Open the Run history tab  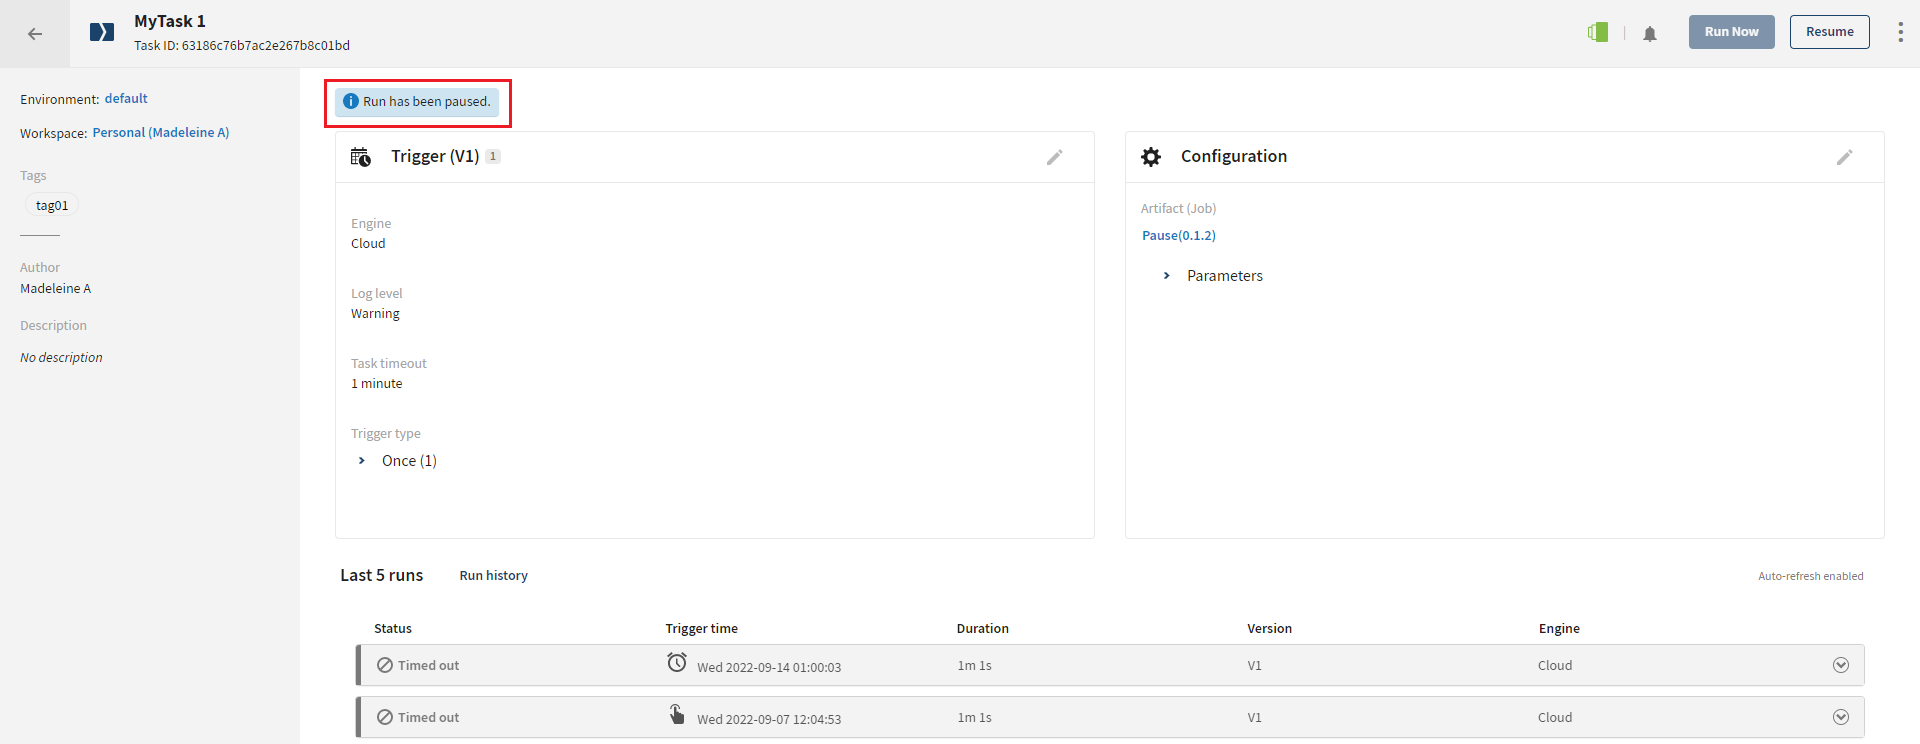pyautogui.click(x=493, y=576)
